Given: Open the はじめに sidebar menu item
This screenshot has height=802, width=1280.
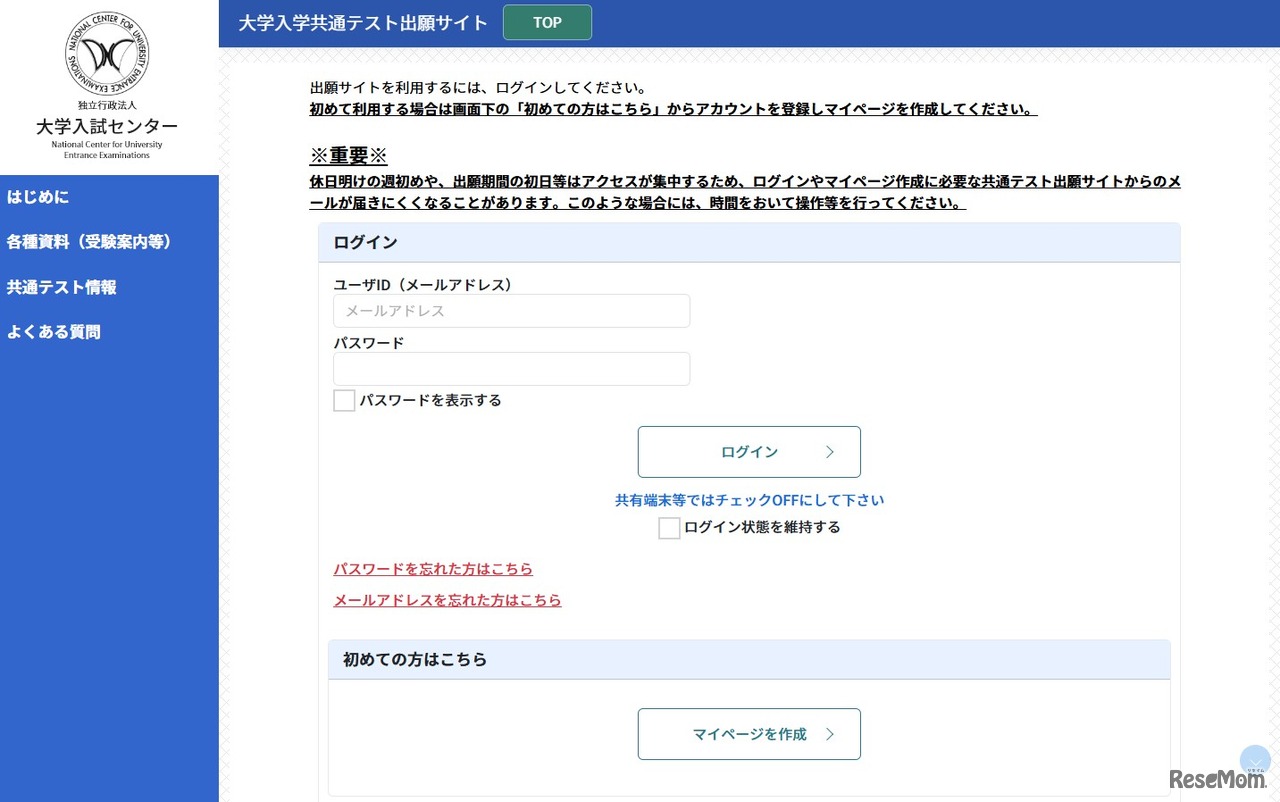Looking at the screenshot, I should 38,197.
